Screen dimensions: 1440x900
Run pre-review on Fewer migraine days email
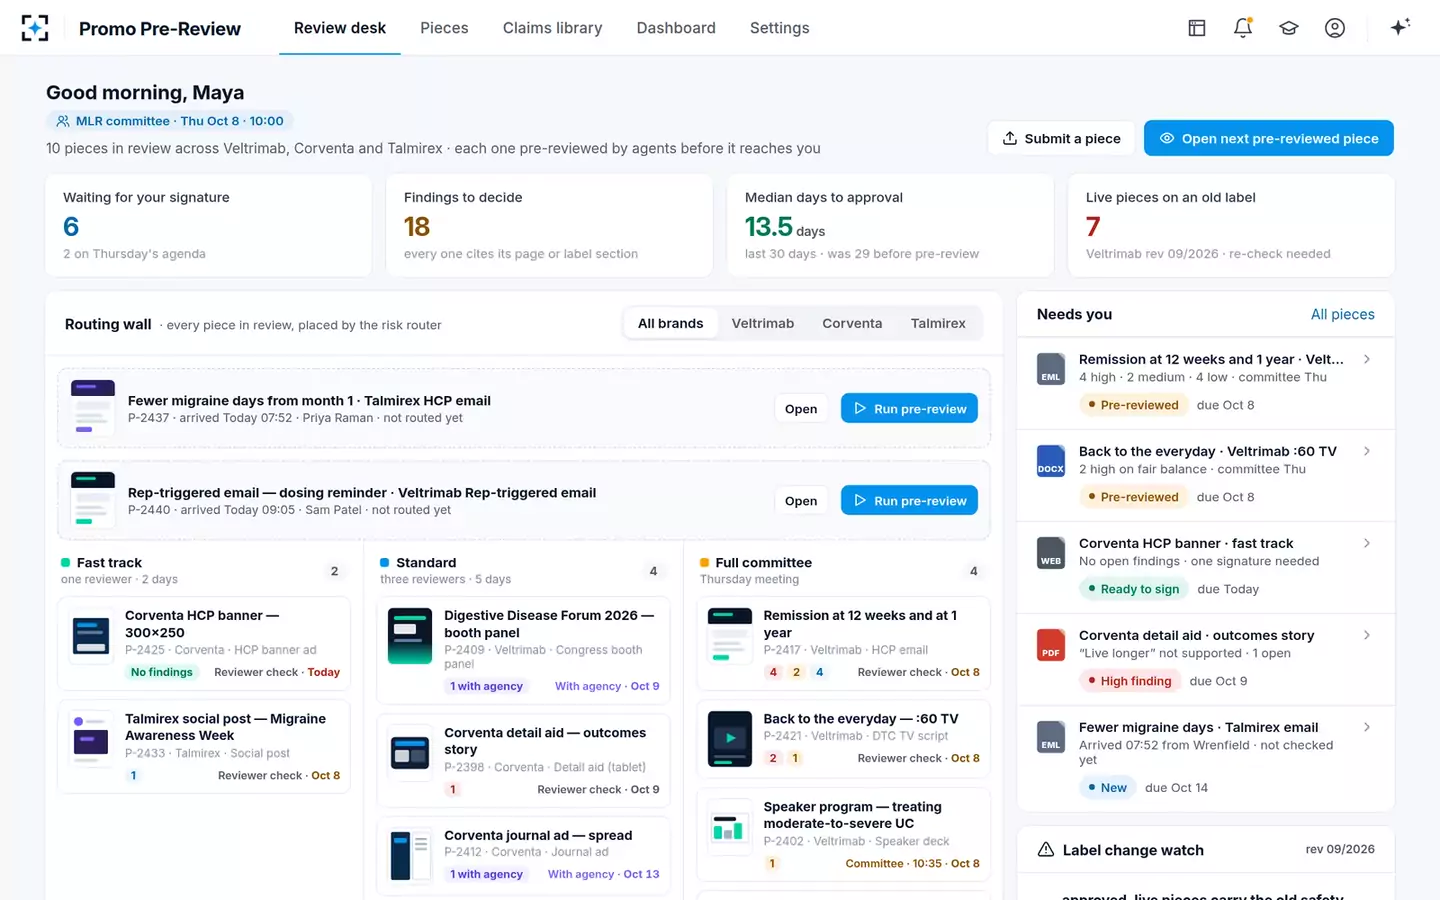909,408
